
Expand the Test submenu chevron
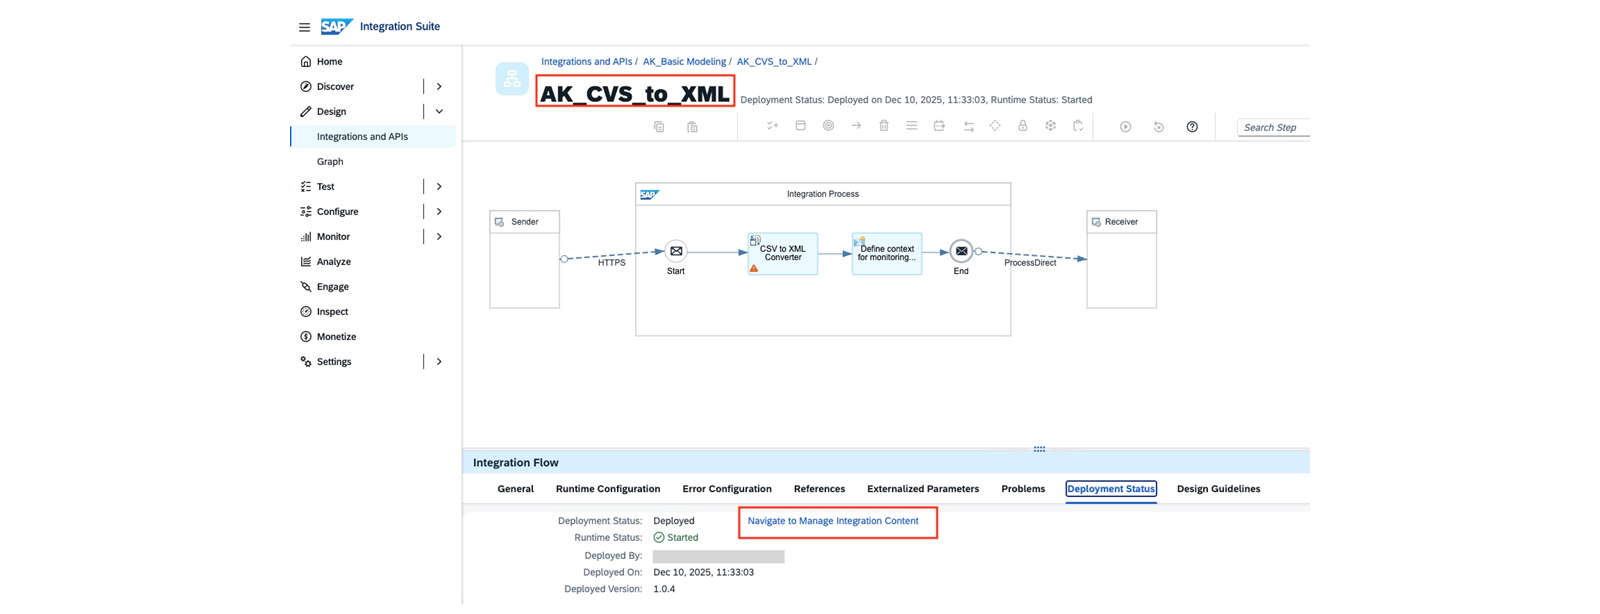click(x=439, y=187)
